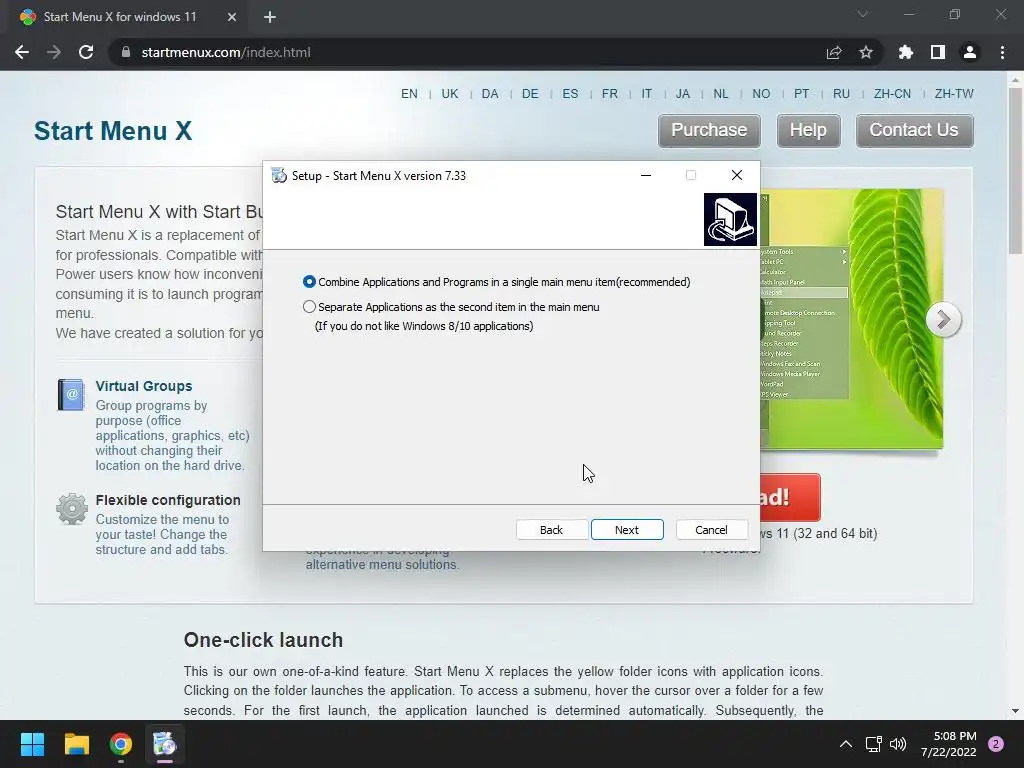Go Back in the setup wizard
The image size is (1024, 768).
point(551,530)
